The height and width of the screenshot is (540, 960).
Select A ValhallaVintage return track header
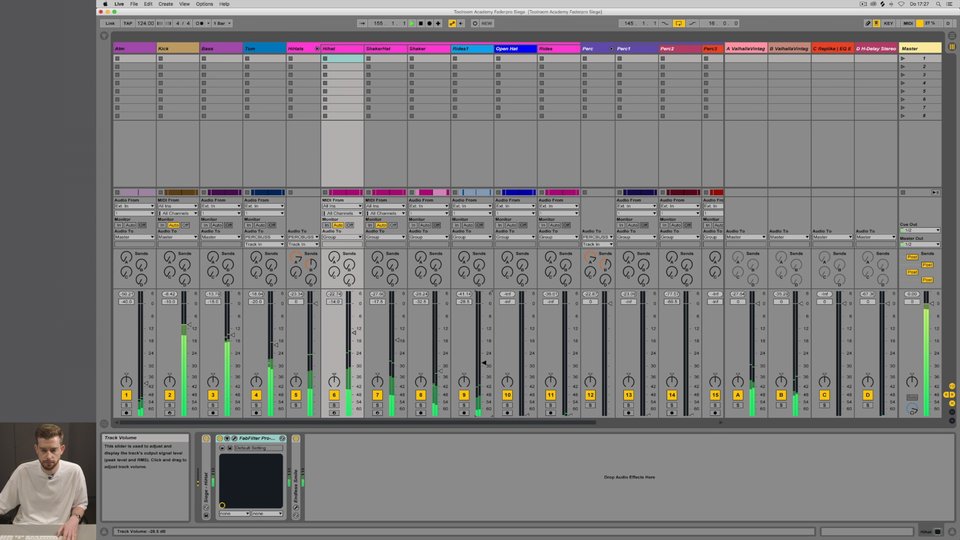[746, 48]
